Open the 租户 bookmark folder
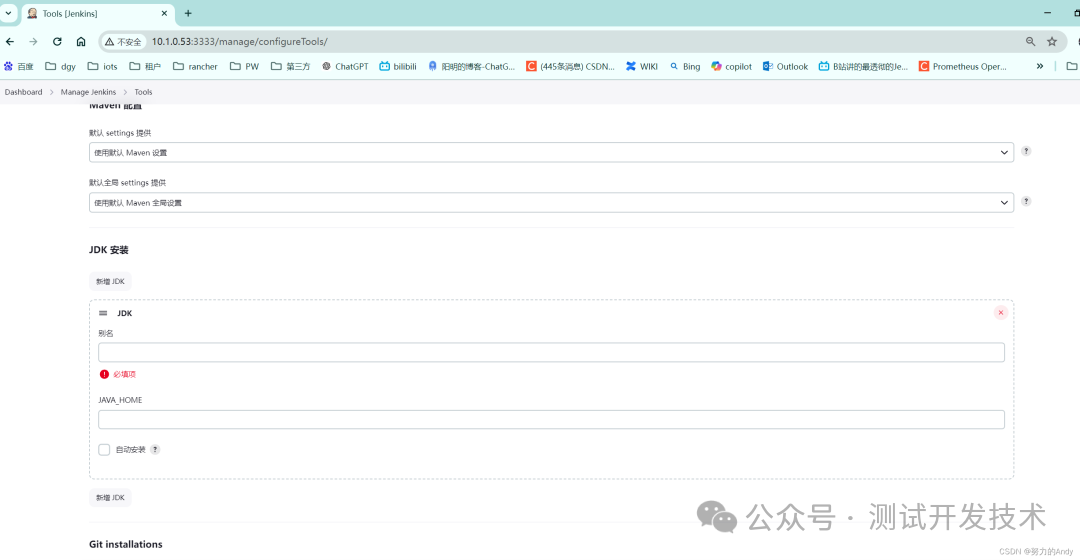1080x560 pixels. click(x=145, y=66)
